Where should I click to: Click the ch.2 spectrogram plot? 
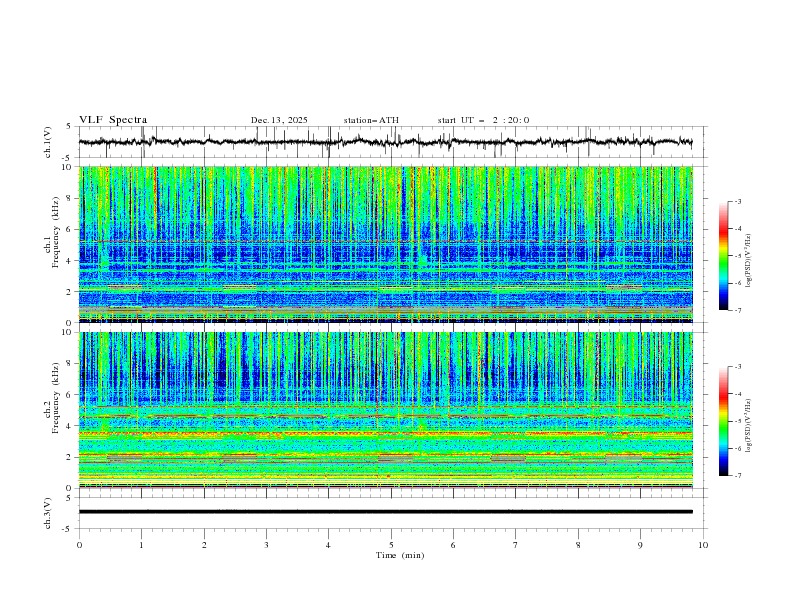coord(385,410)
